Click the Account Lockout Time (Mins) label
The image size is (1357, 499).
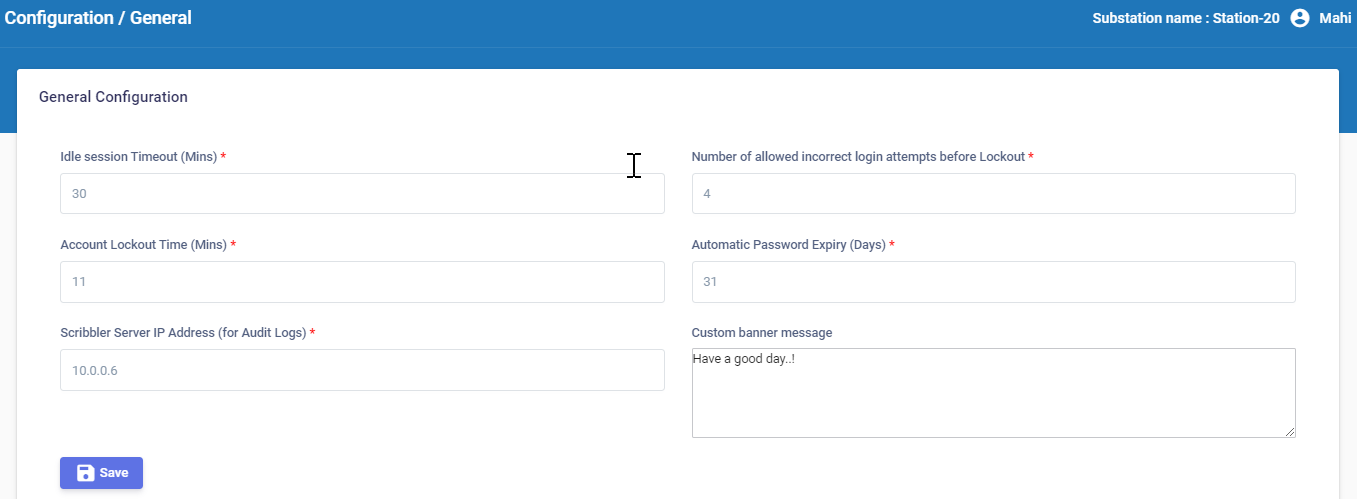(x=143, y=245)
